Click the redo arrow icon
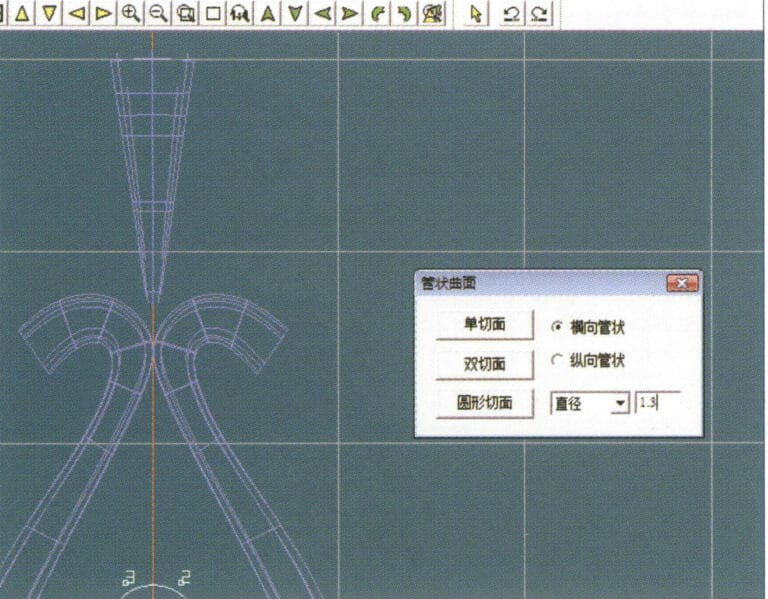 click(539, 13)
